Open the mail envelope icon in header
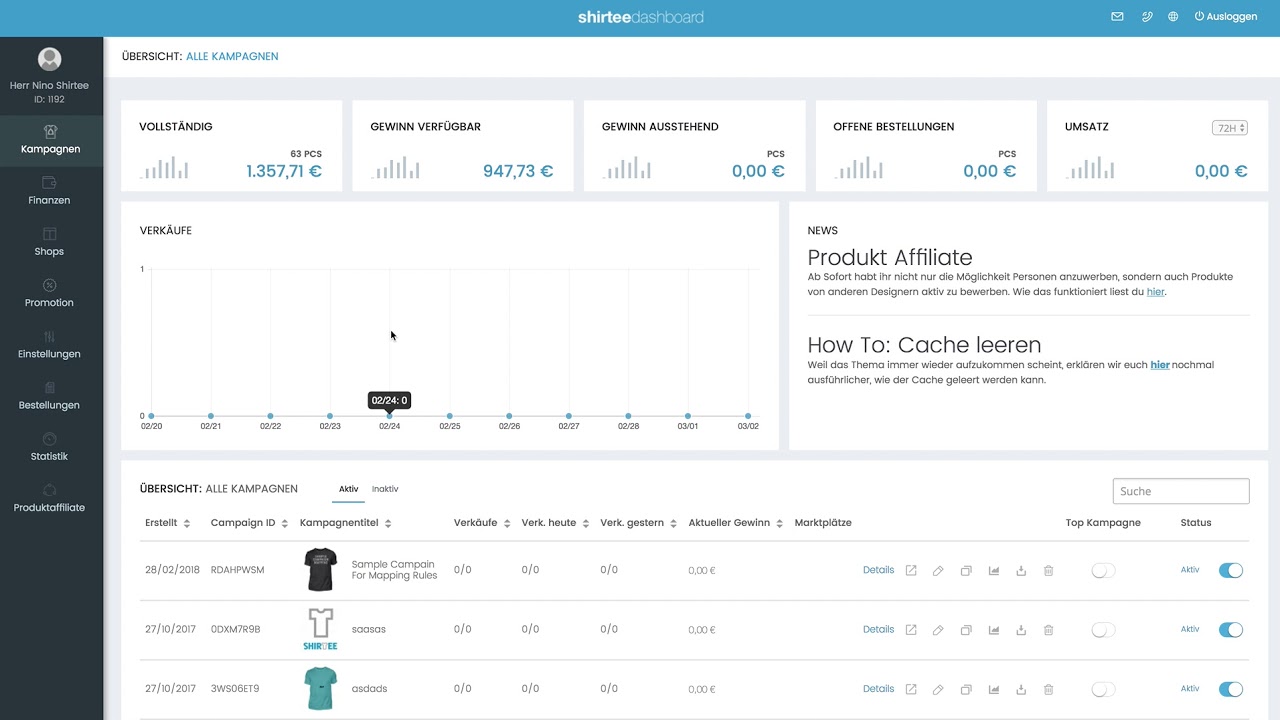 [1117, 17]
